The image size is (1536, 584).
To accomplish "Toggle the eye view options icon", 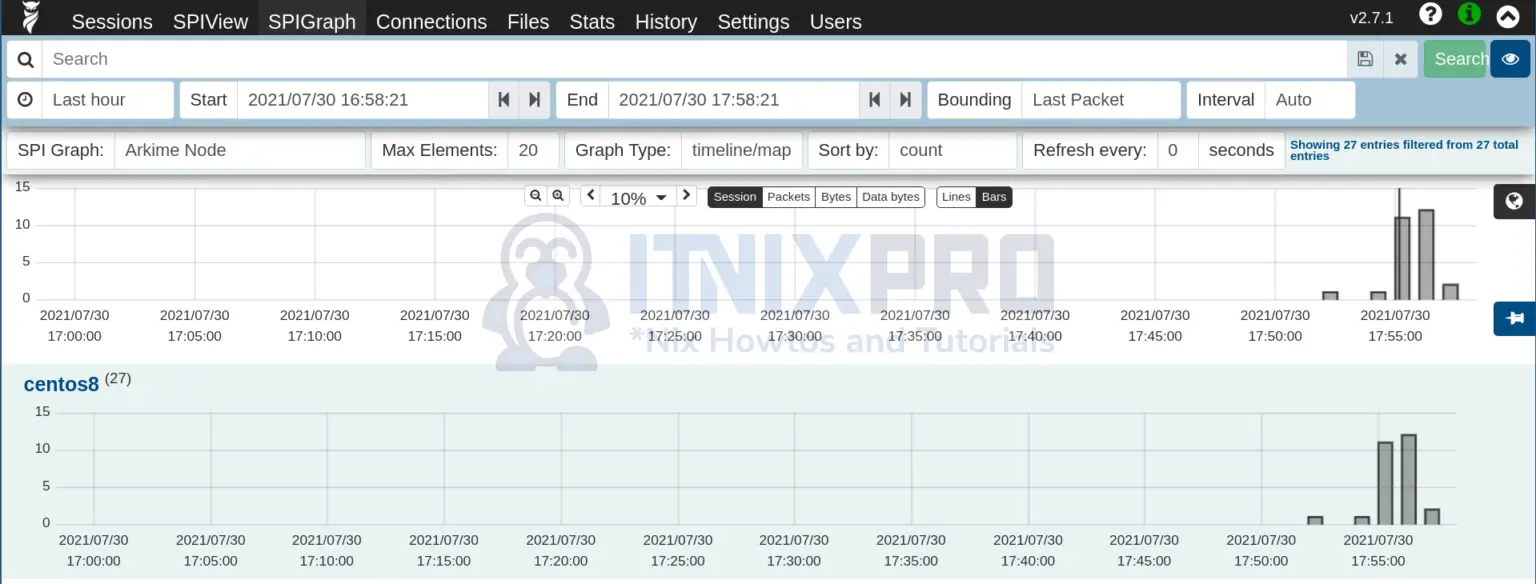I will (1510, 59).
